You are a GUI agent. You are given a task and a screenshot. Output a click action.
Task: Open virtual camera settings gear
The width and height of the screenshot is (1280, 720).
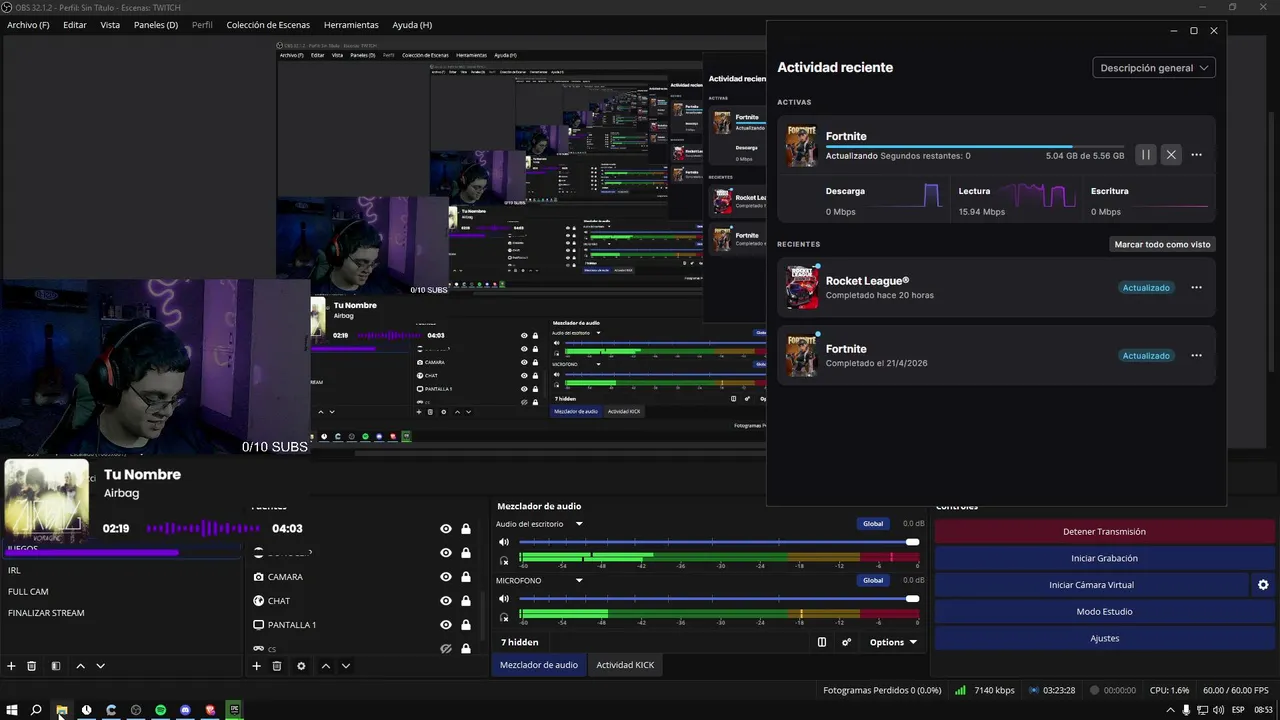tap(1263, 585)
